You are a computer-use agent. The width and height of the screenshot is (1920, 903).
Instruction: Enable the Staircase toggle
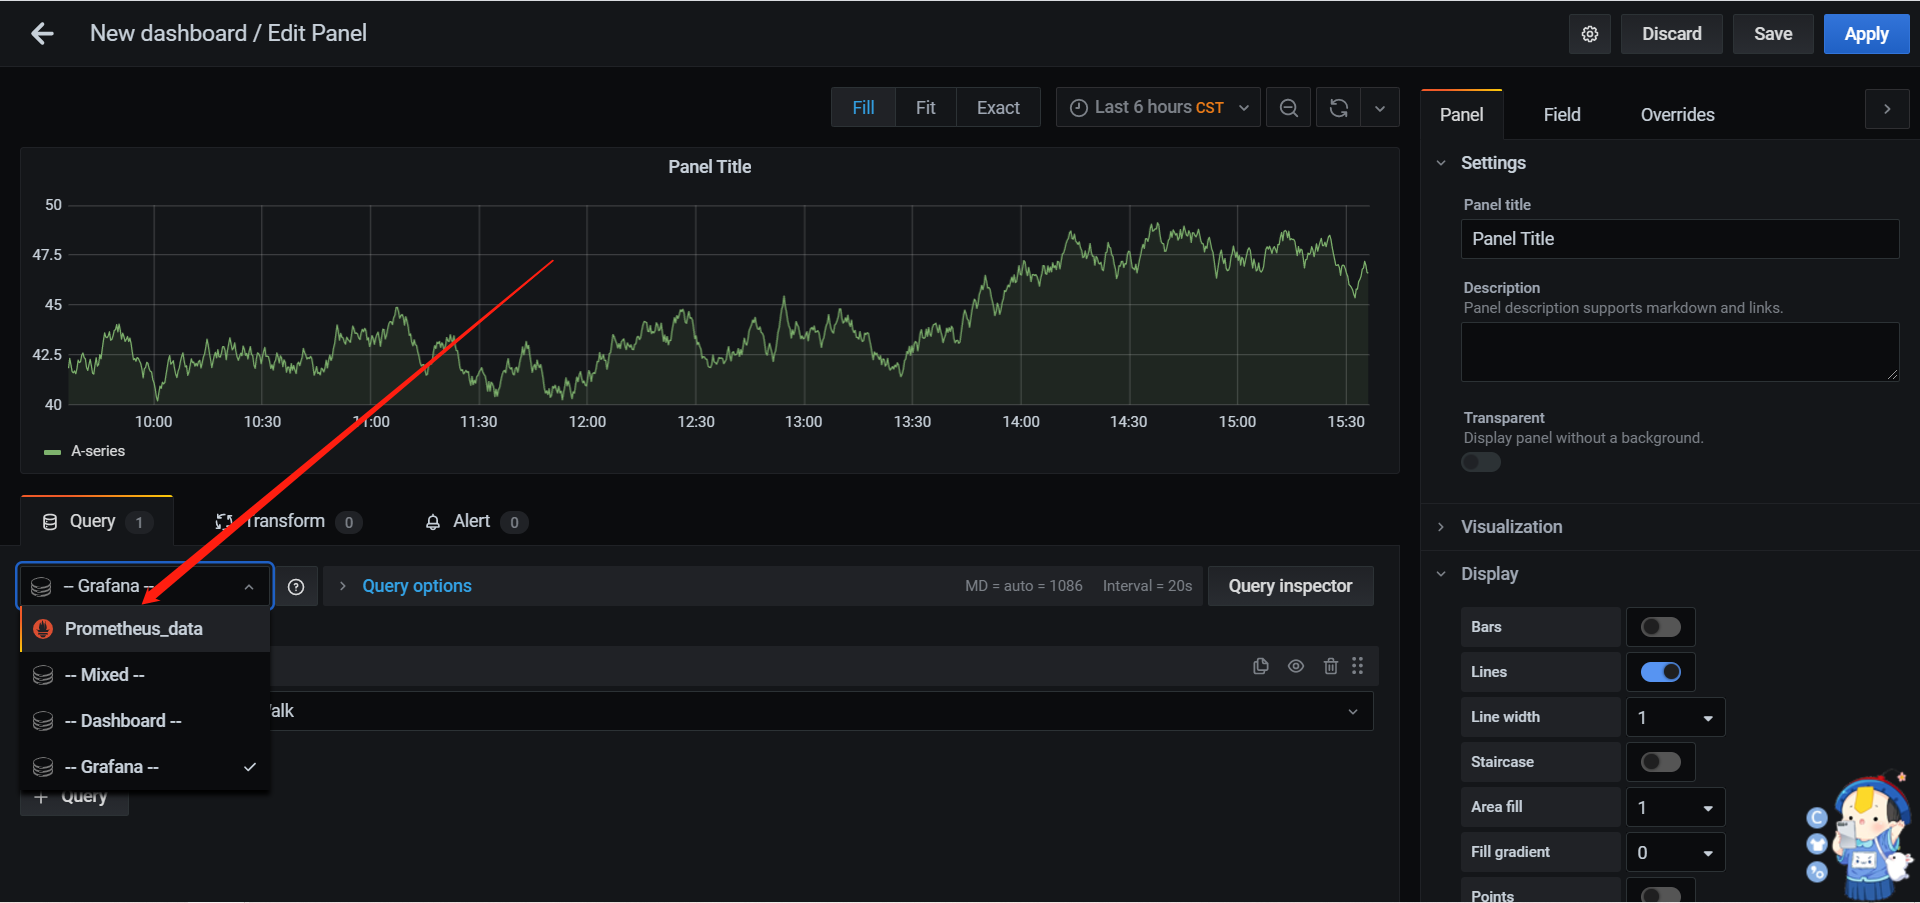tap(1661, 762)
